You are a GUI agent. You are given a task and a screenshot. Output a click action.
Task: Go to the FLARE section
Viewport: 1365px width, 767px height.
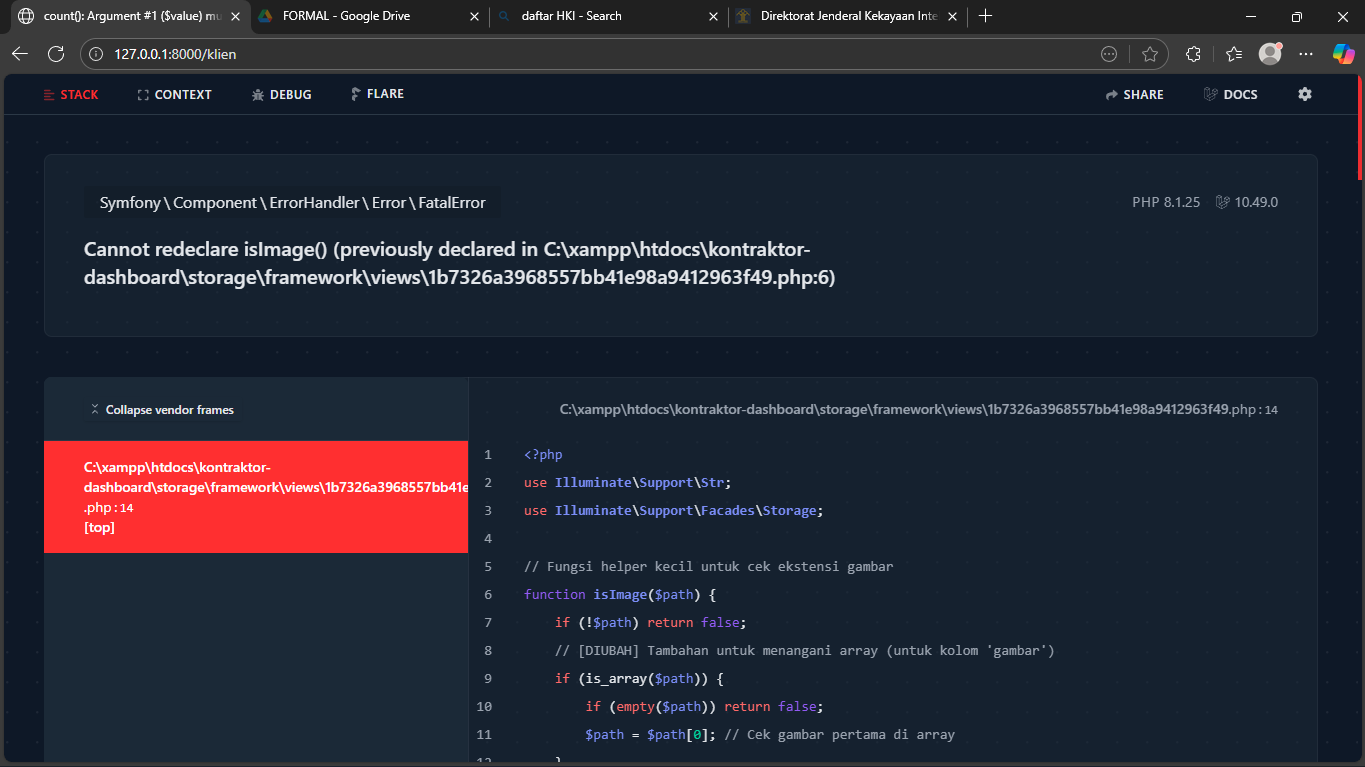pos(377,94)
